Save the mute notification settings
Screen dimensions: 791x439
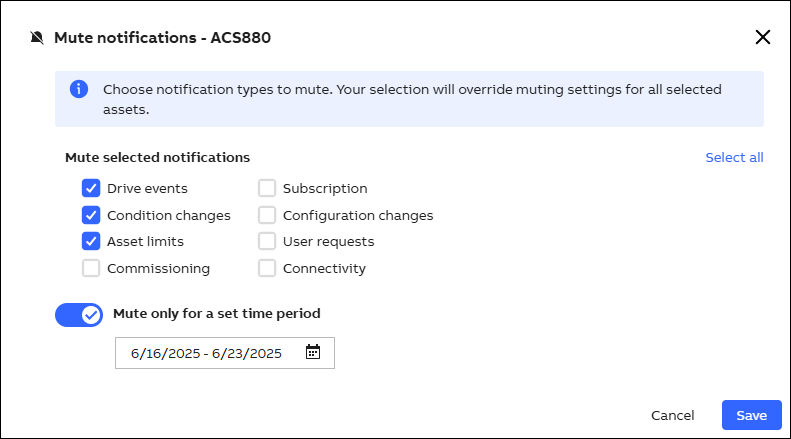tap(751, 415)
